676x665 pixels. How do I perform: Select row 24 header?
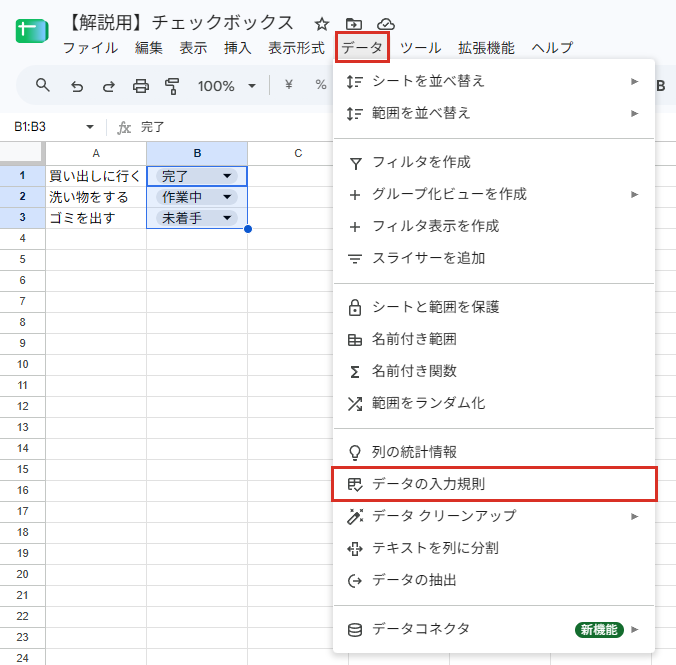click(x=22, y=658)
